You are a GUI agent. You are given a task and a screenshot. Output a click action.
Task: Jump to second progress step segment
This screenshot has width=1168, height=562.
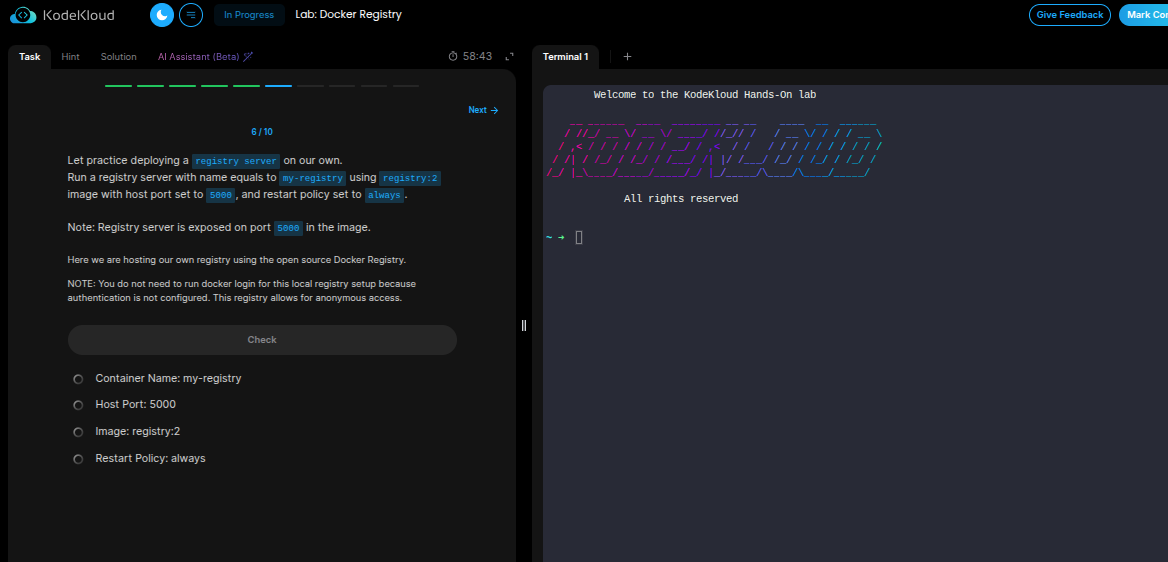(150, 86)
